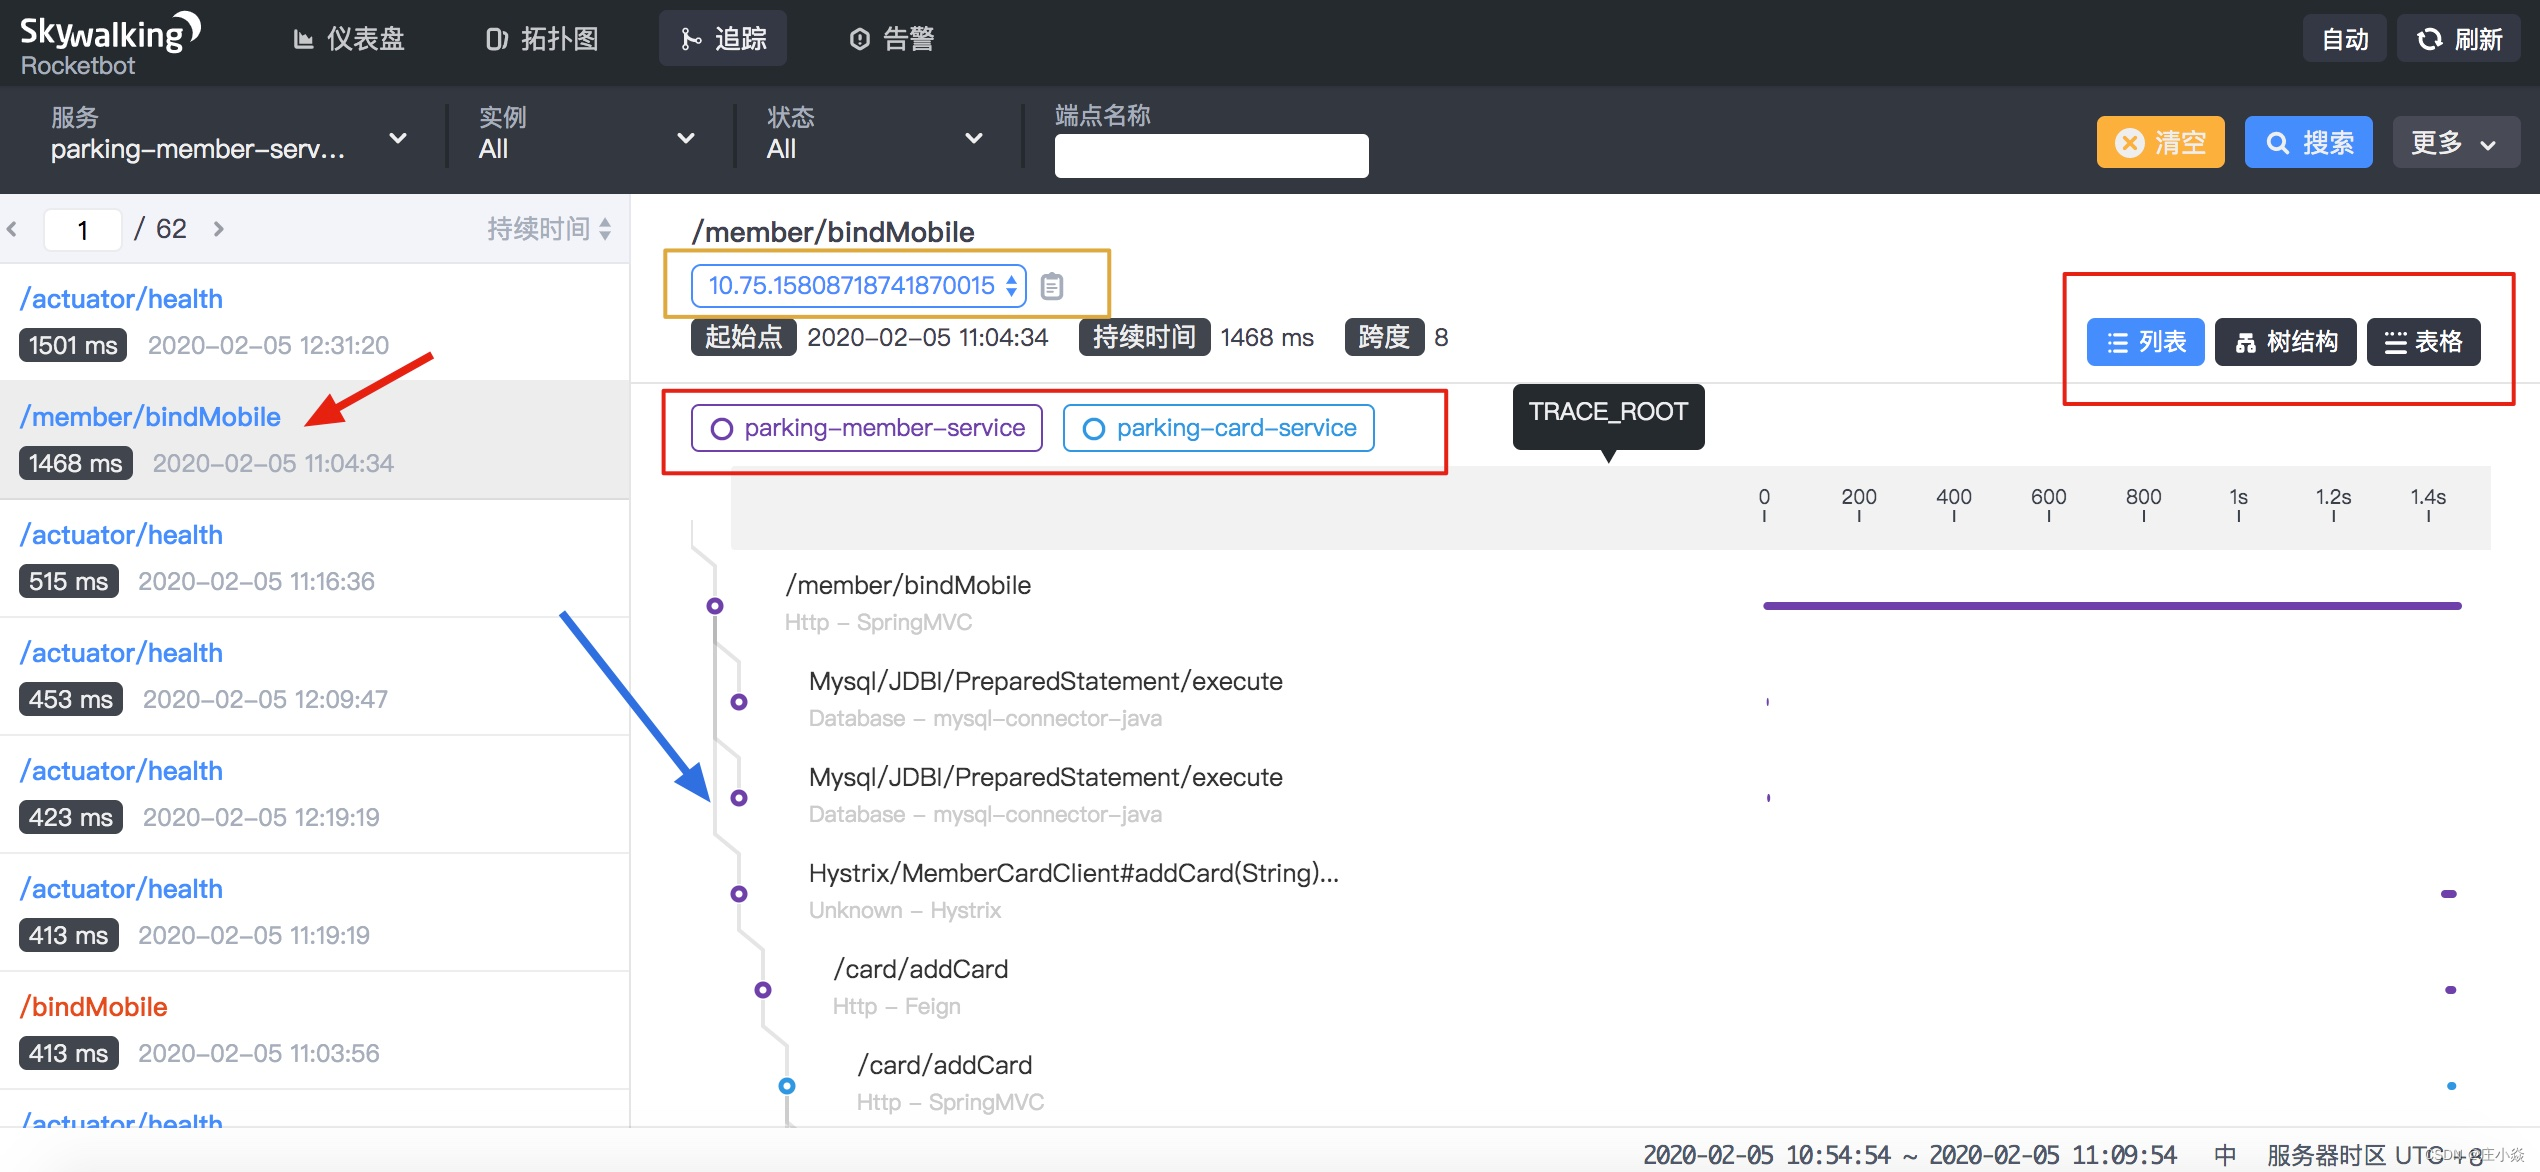This screenshot has width=2540, height=1172.
Task: Open the 拓扑图 topology tab
Action: [542, 39]
